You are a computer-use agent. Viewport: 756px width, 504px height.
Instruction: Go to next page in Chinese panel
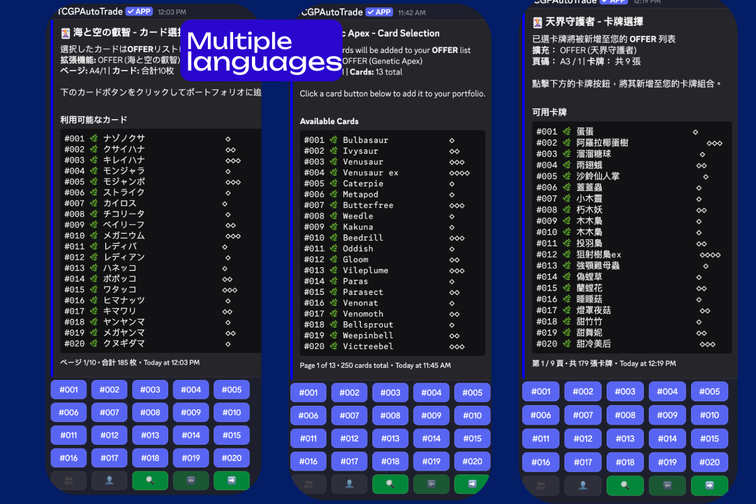tap(709, 484)
